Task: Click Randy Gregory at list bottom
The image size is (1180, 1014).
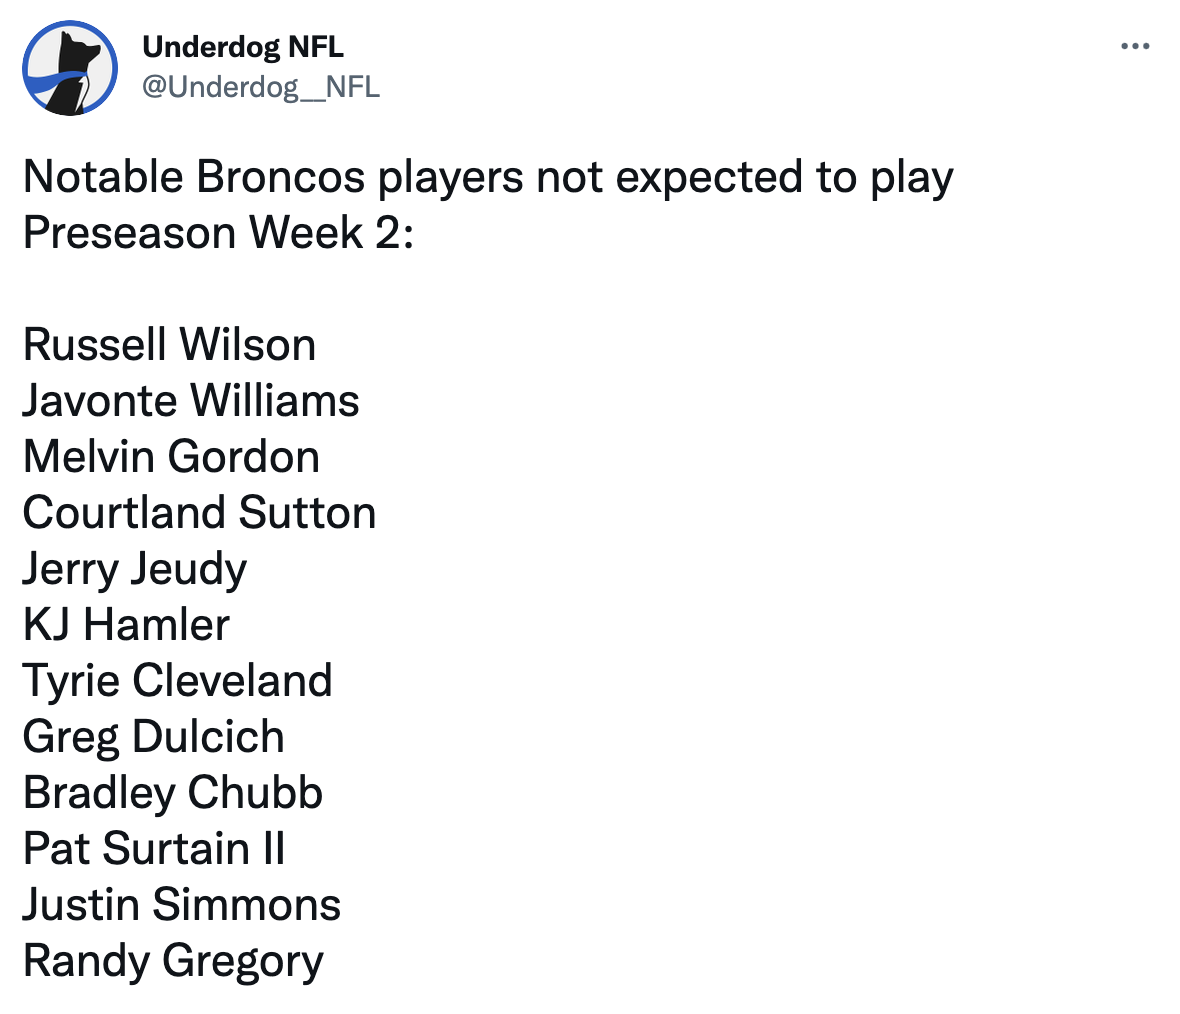Action: point(173,961)
